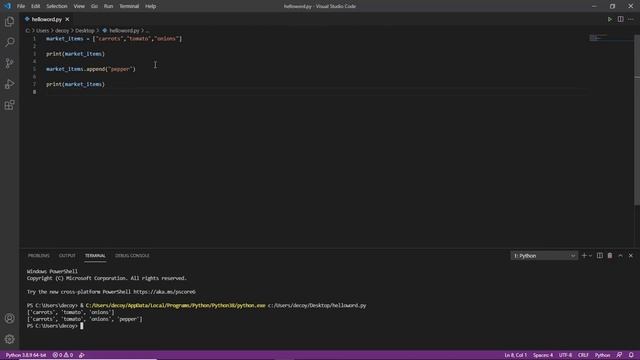
Task: Select the Terminal panel tab
Action: 95,256
